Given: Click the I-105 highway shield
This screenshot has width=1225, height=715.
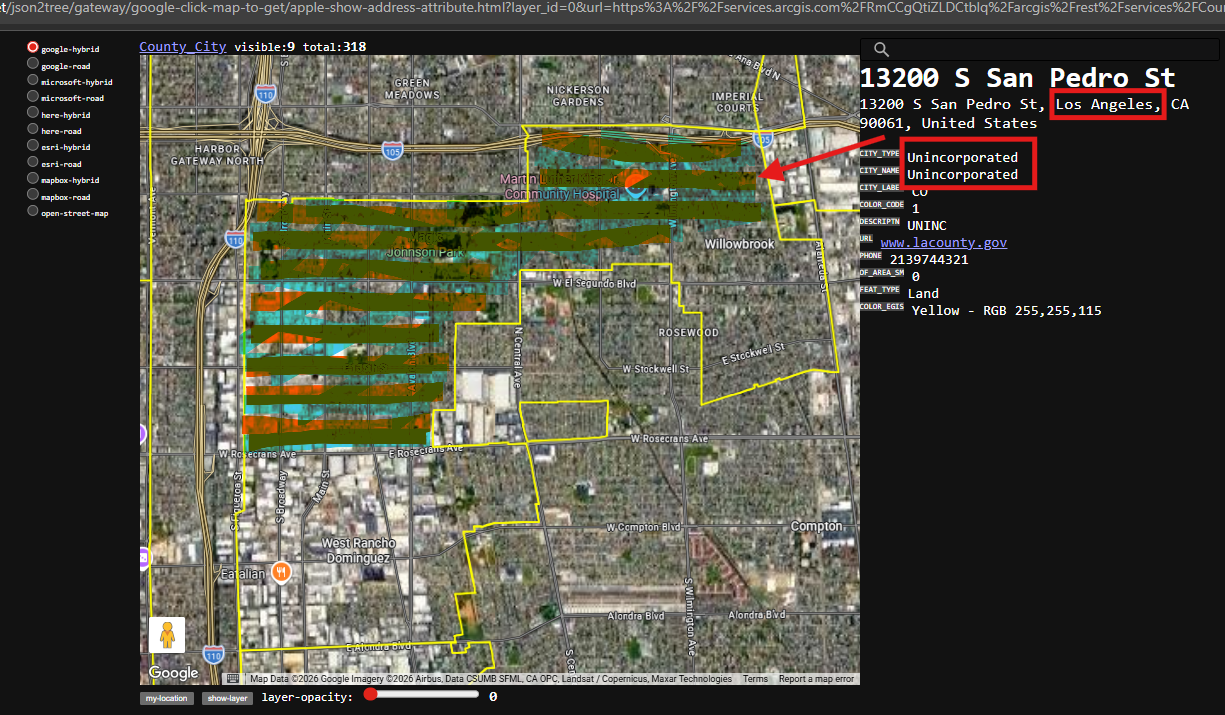Looking at the screenshot, I should (392, 149).
